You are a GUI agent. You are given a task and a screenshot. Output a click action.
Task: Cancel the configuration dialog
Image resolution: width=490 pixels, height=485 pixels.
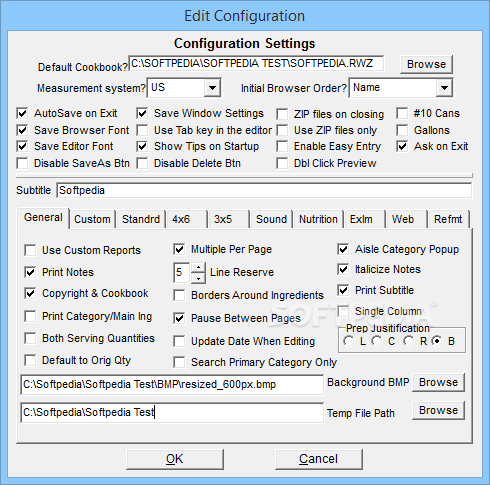tap(319, 459)
